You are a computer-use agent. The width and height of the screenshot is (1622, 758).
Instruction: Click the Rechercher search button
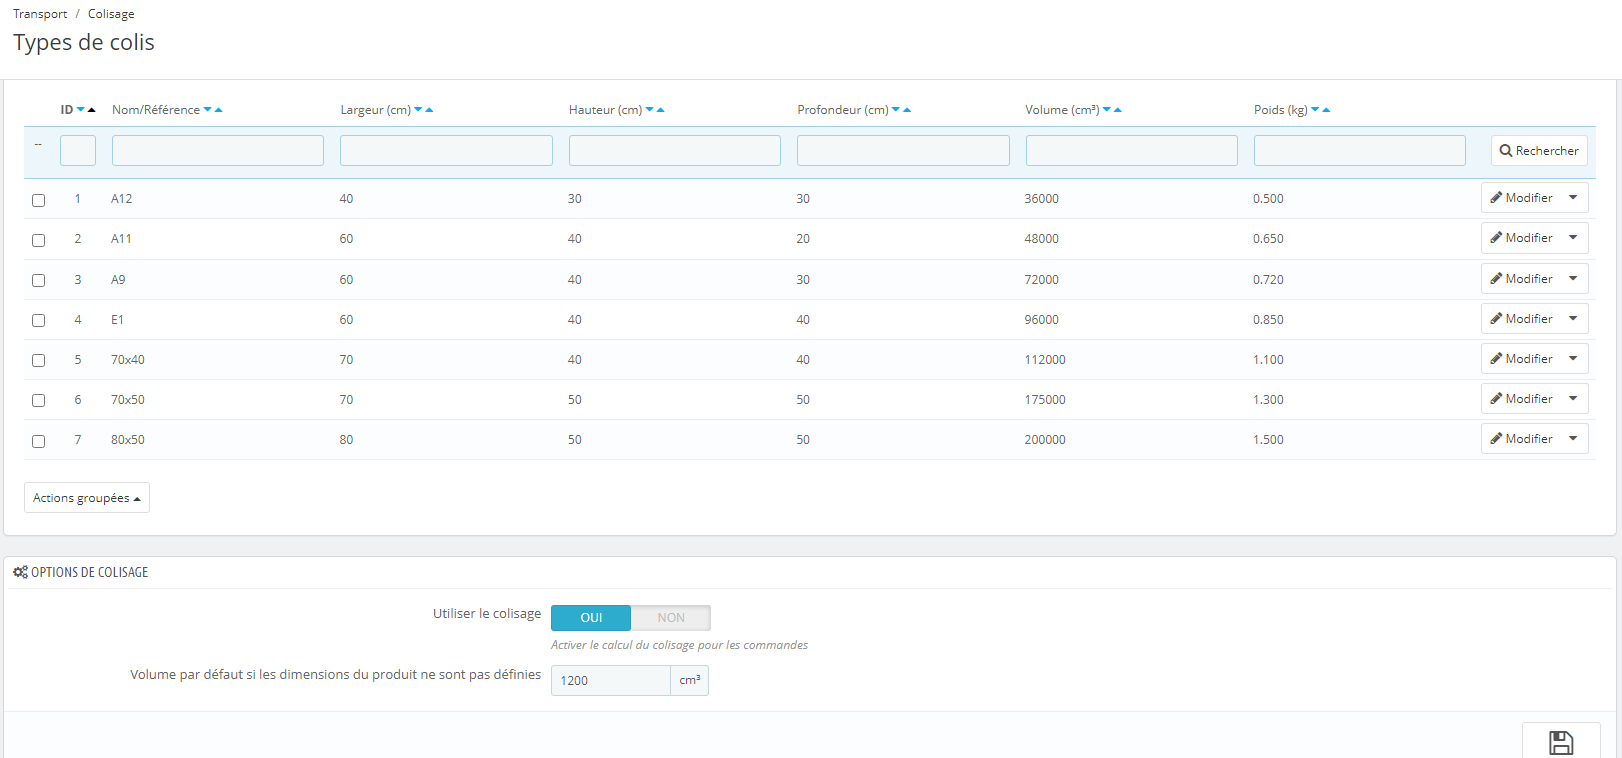(1539, 151)
